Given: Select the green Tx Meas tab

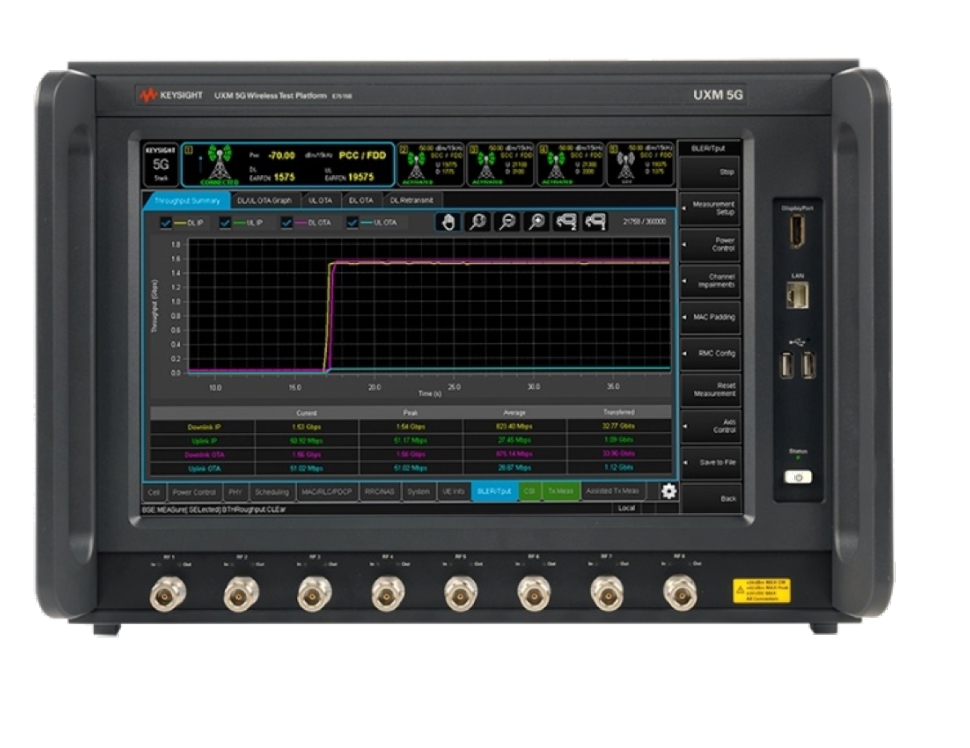Looking at the screenshot, I should [x=560, y=491].
